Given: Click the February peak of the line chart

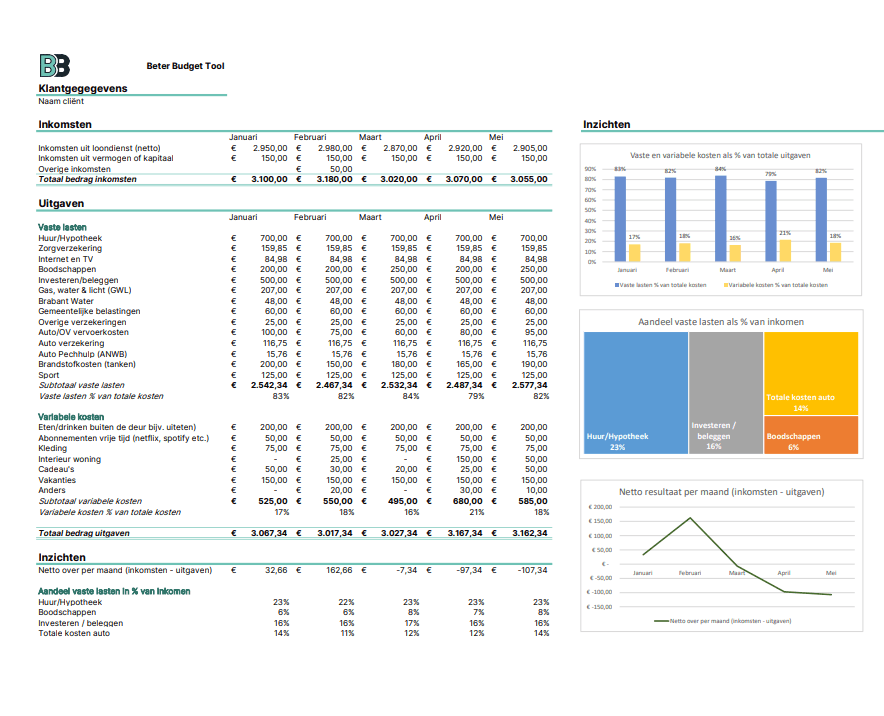Looking at the screenshot, I should click(690, 518).
